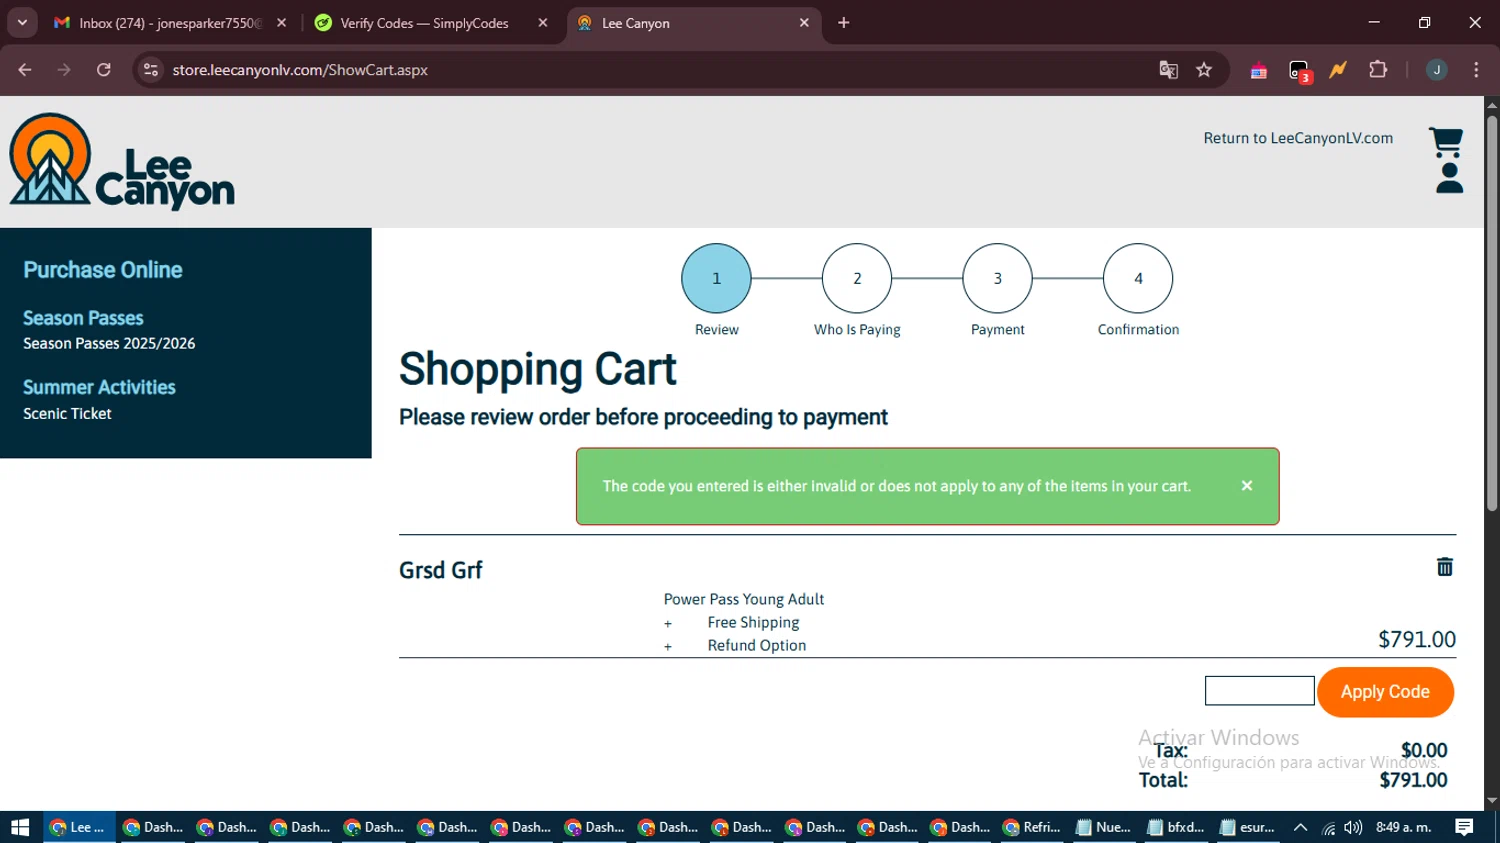Click Return to LeeCanyonLV.com link
The width and height of the screenshot is (1500, 843).
(x=1298, y=138)
